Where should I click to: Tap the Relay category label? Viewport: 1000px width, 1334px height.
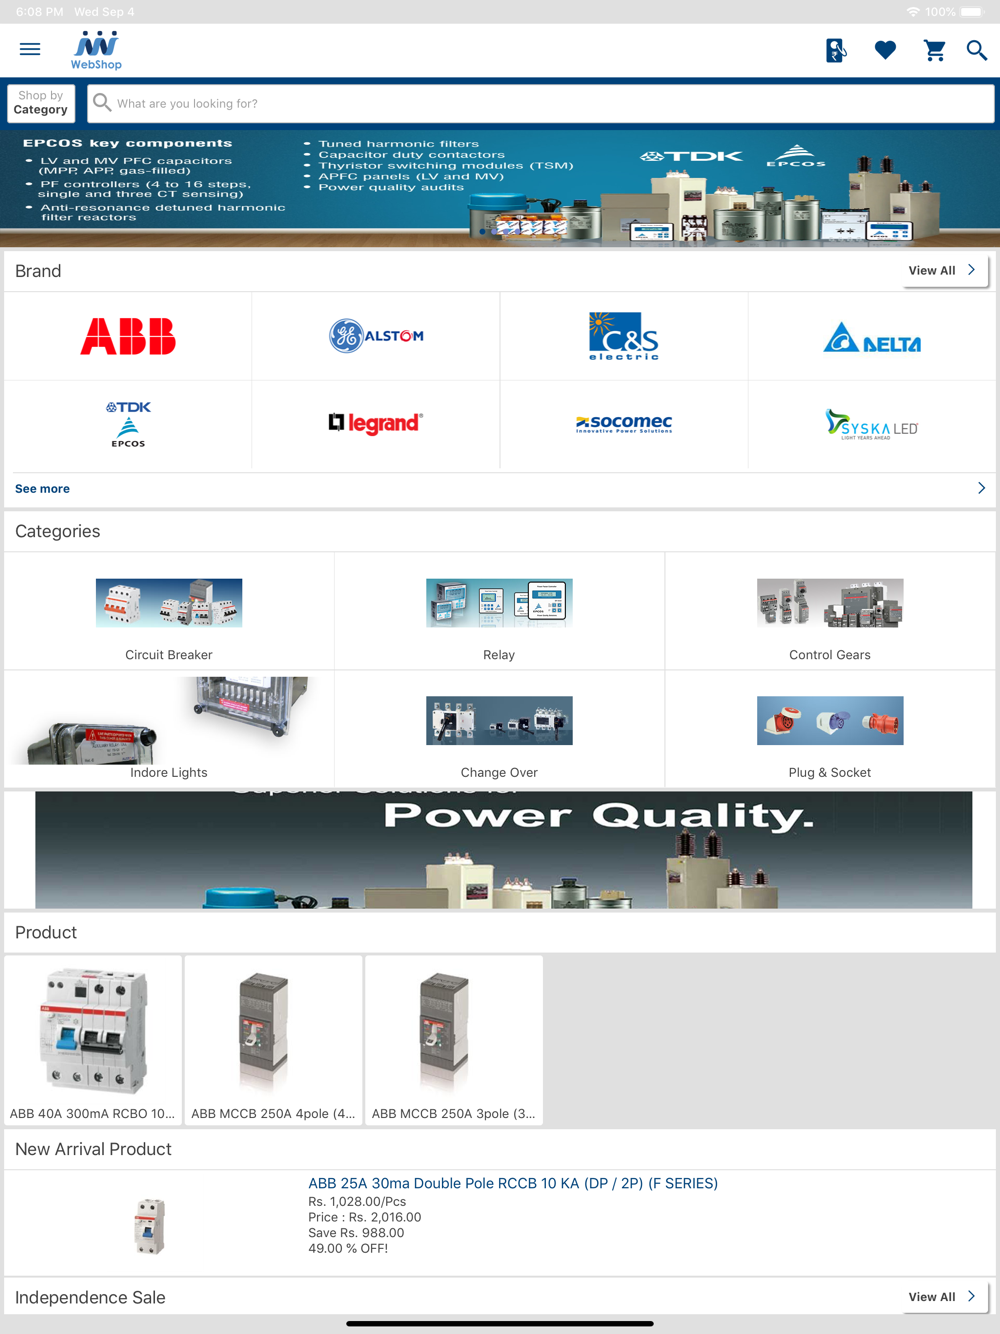point(499,655)
